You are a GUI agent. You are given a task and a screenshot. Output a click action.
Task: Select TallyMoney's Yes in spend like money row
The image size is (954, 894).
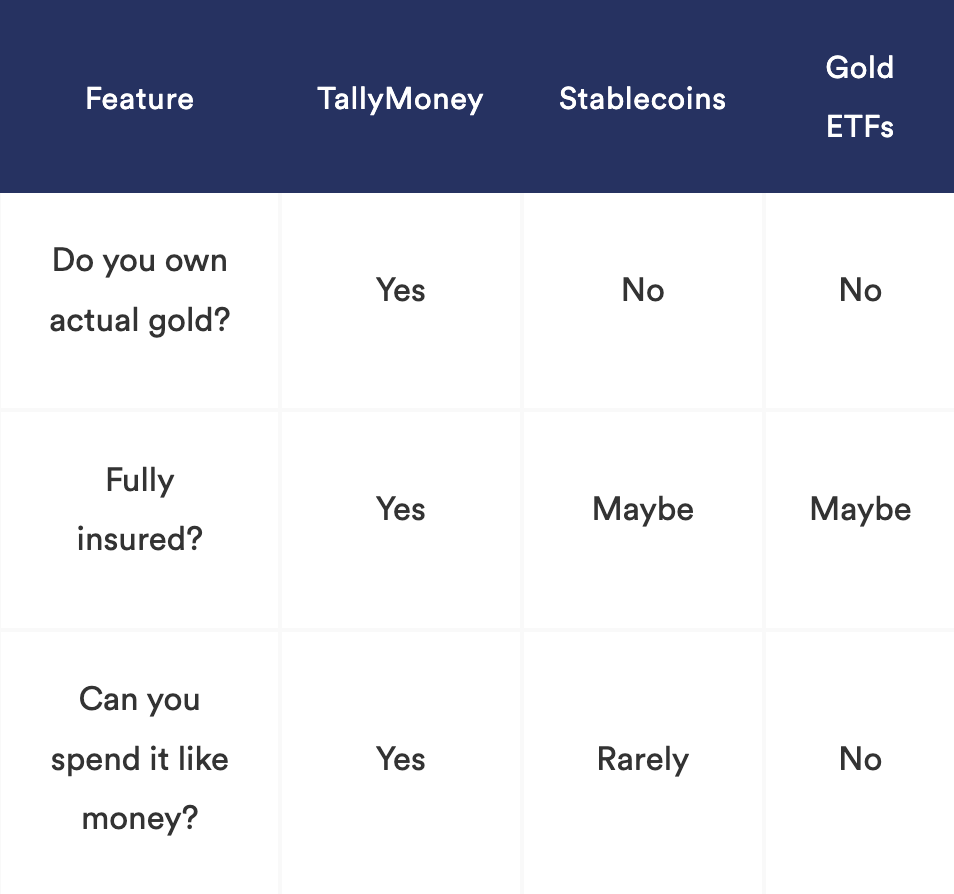[x=400, y=759]
